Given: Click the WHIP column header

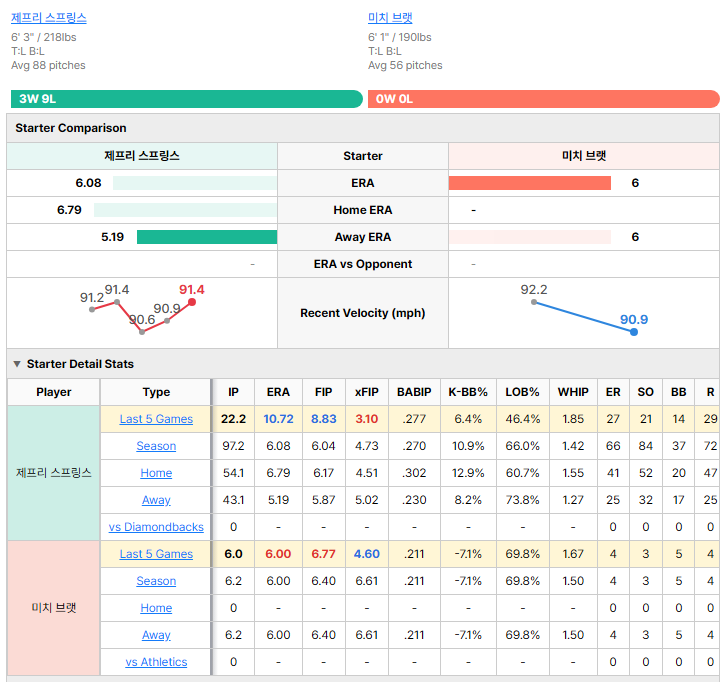Looking at the screenshot, I should click(573, 392).
